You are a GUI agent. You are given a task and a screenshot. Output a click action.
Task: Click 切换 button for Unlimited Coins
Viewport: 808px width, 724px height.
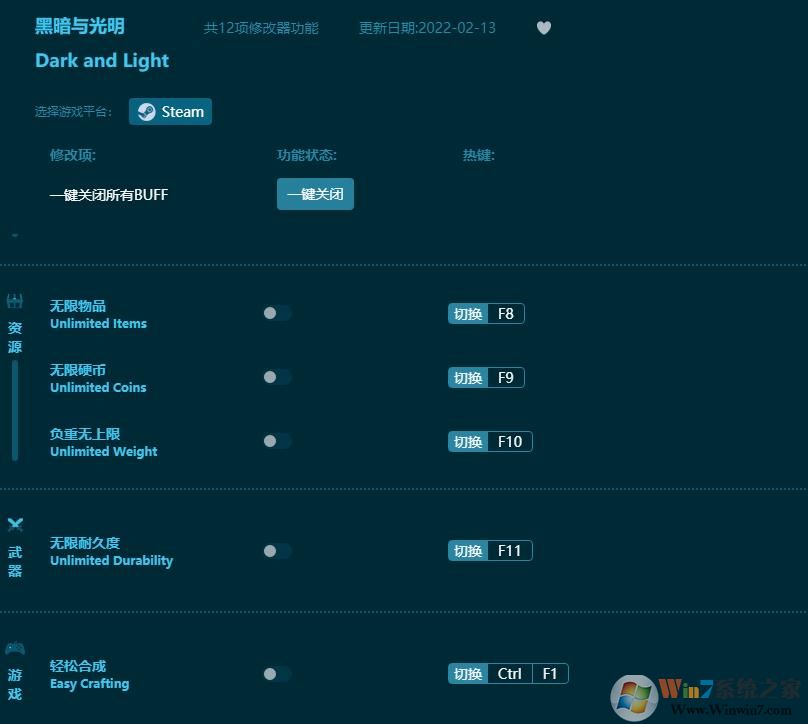[468, 378]
